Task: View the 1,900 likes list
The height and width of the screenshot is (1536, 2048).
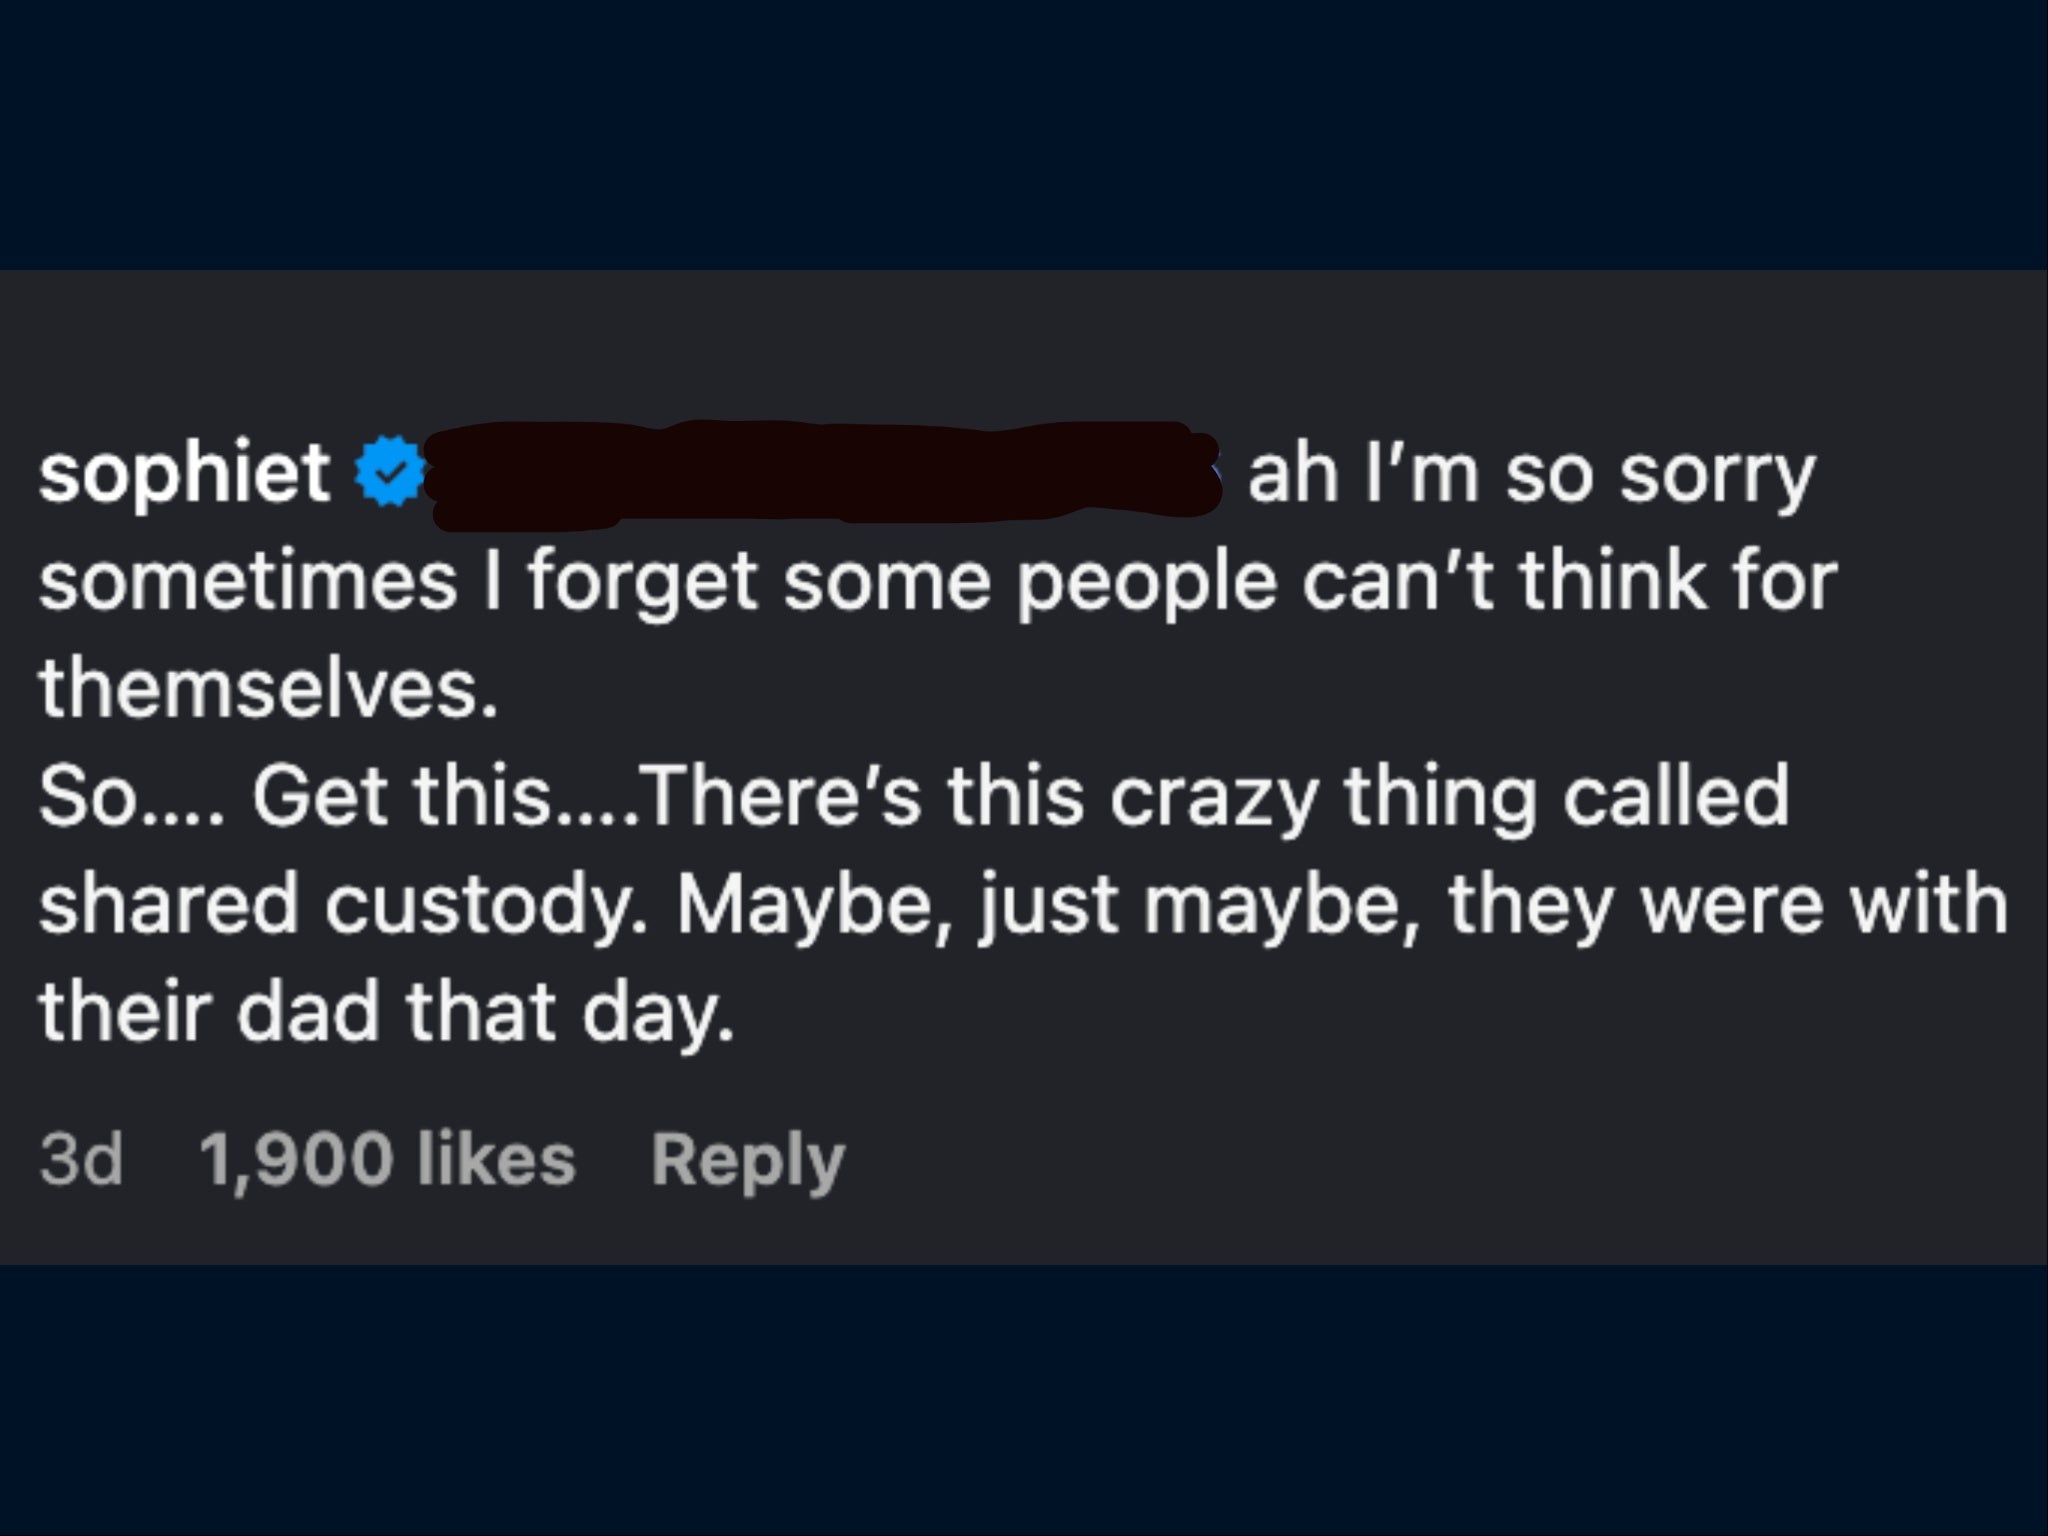Action: 388,1160
